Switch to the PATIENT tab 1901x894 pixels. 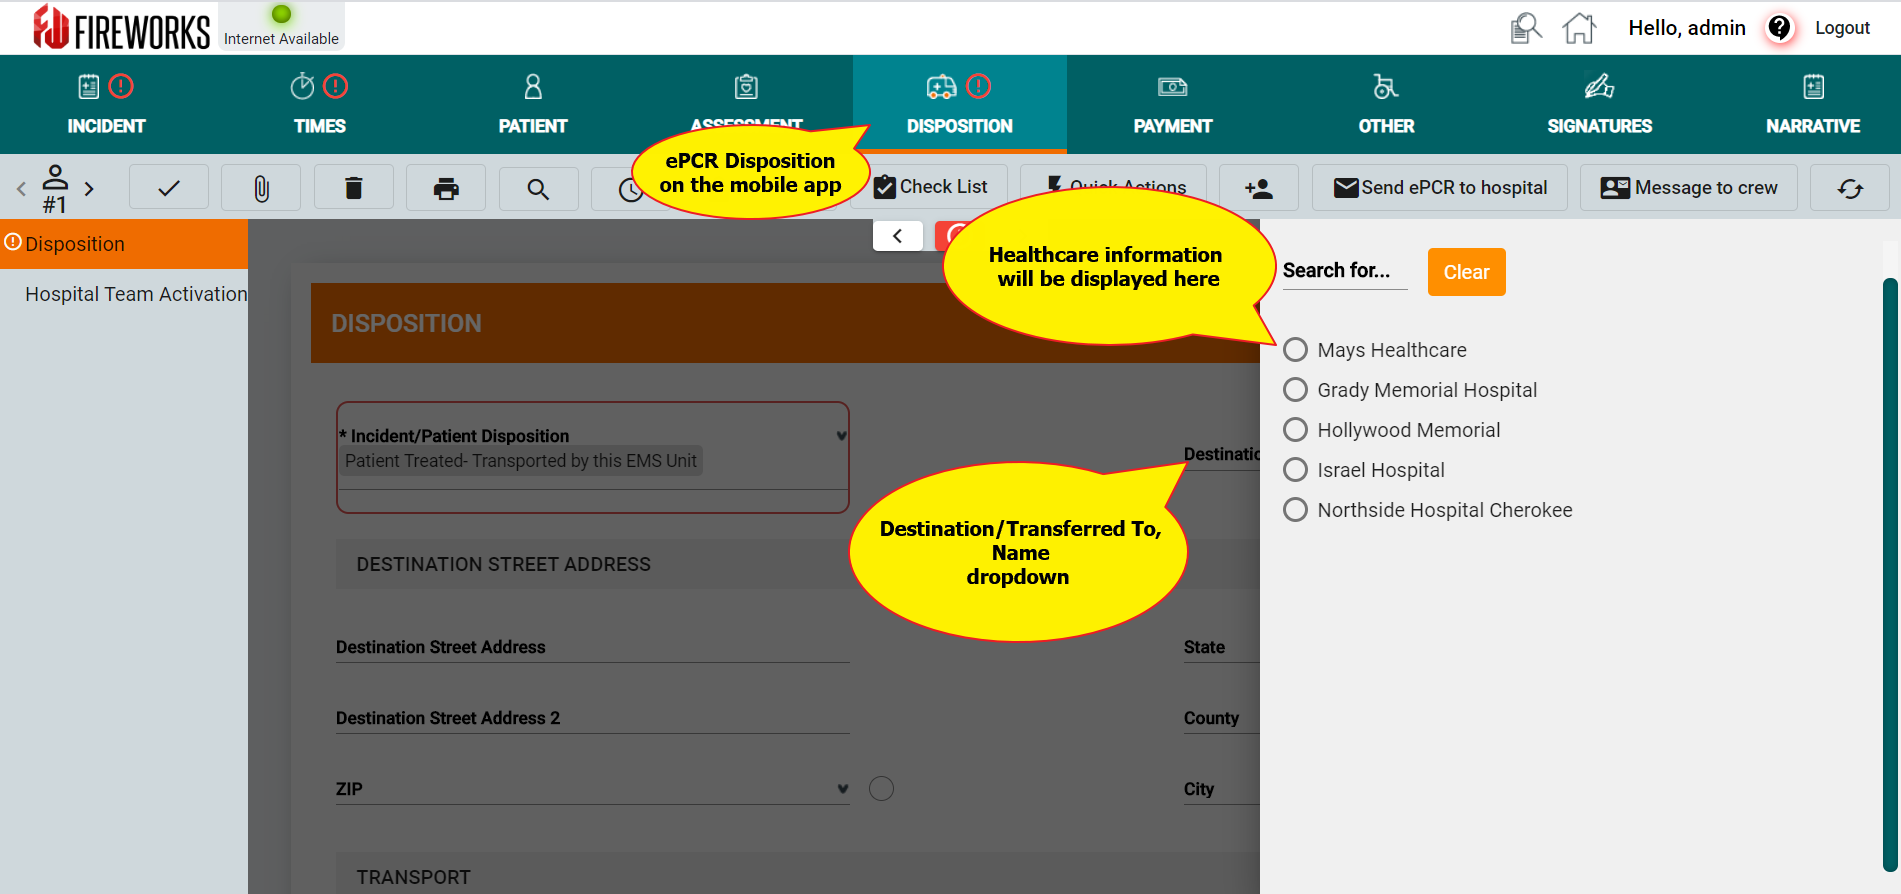pyautogui.click(x=533, y=104)
